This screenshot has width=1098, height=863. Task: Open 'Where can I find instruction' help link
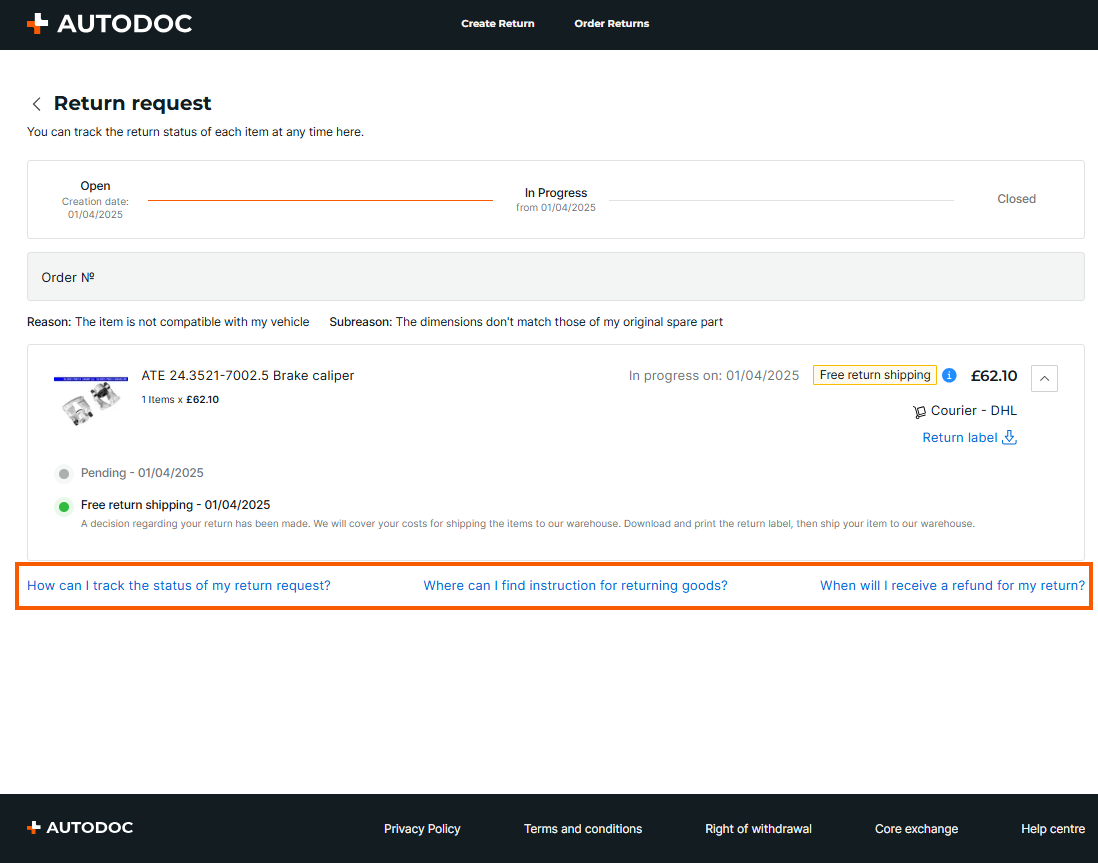click(x=575, y=586)
